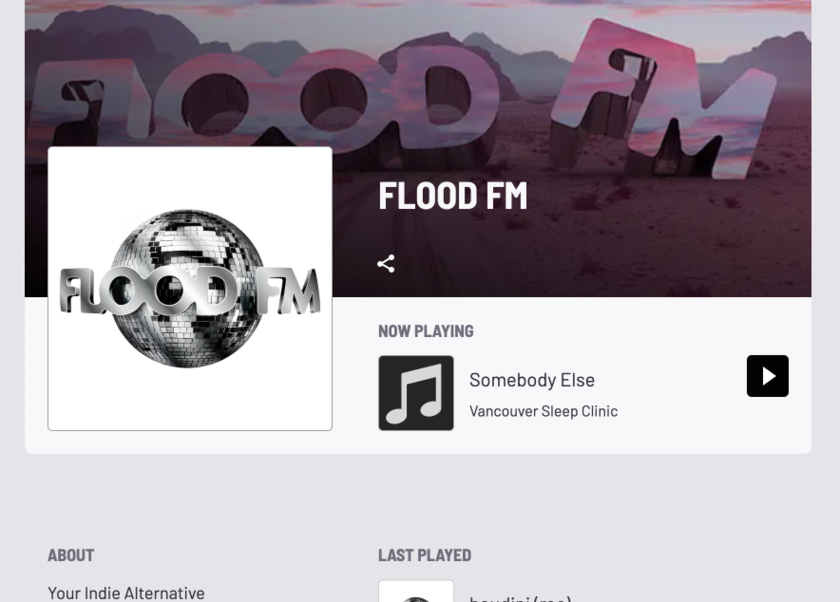Click the Vancouver Sleep Clinic artist name
The height and width of the screenshot is (602, 840).
pyautogui.click(x=543, y=411)
